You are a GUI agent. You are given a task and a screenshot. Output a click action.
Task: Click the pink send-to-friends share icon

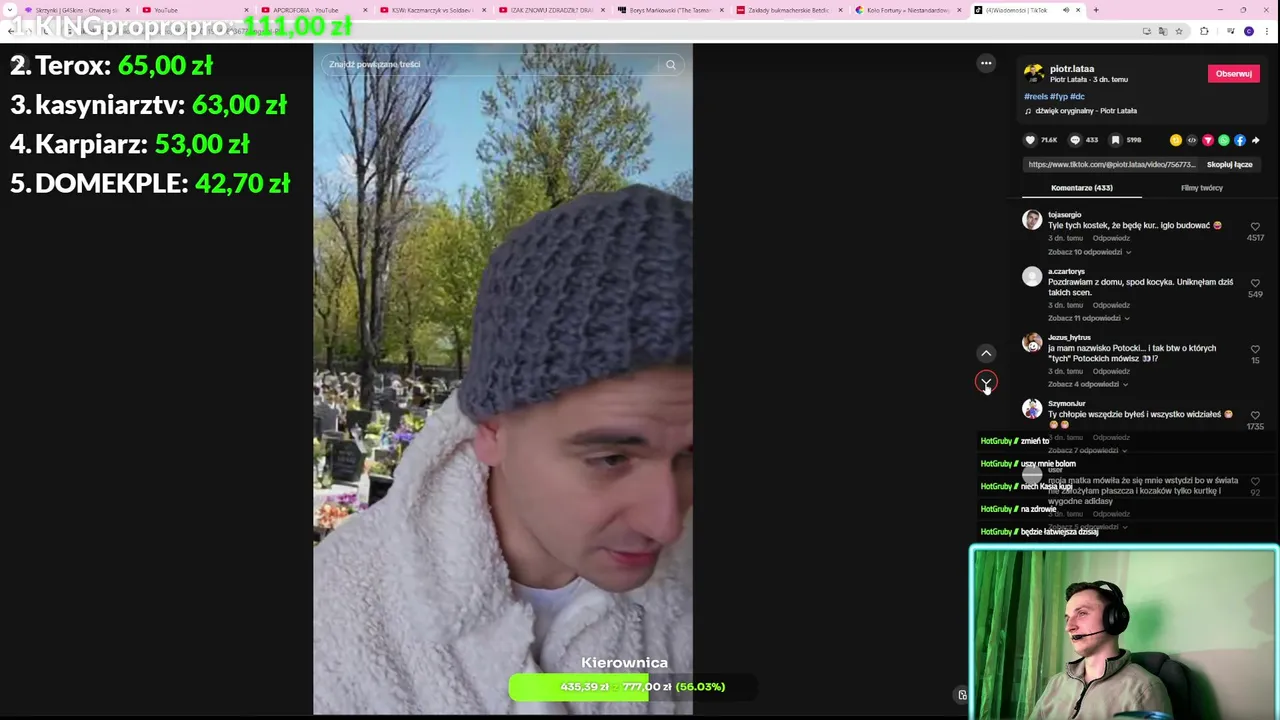[1208, 140]
